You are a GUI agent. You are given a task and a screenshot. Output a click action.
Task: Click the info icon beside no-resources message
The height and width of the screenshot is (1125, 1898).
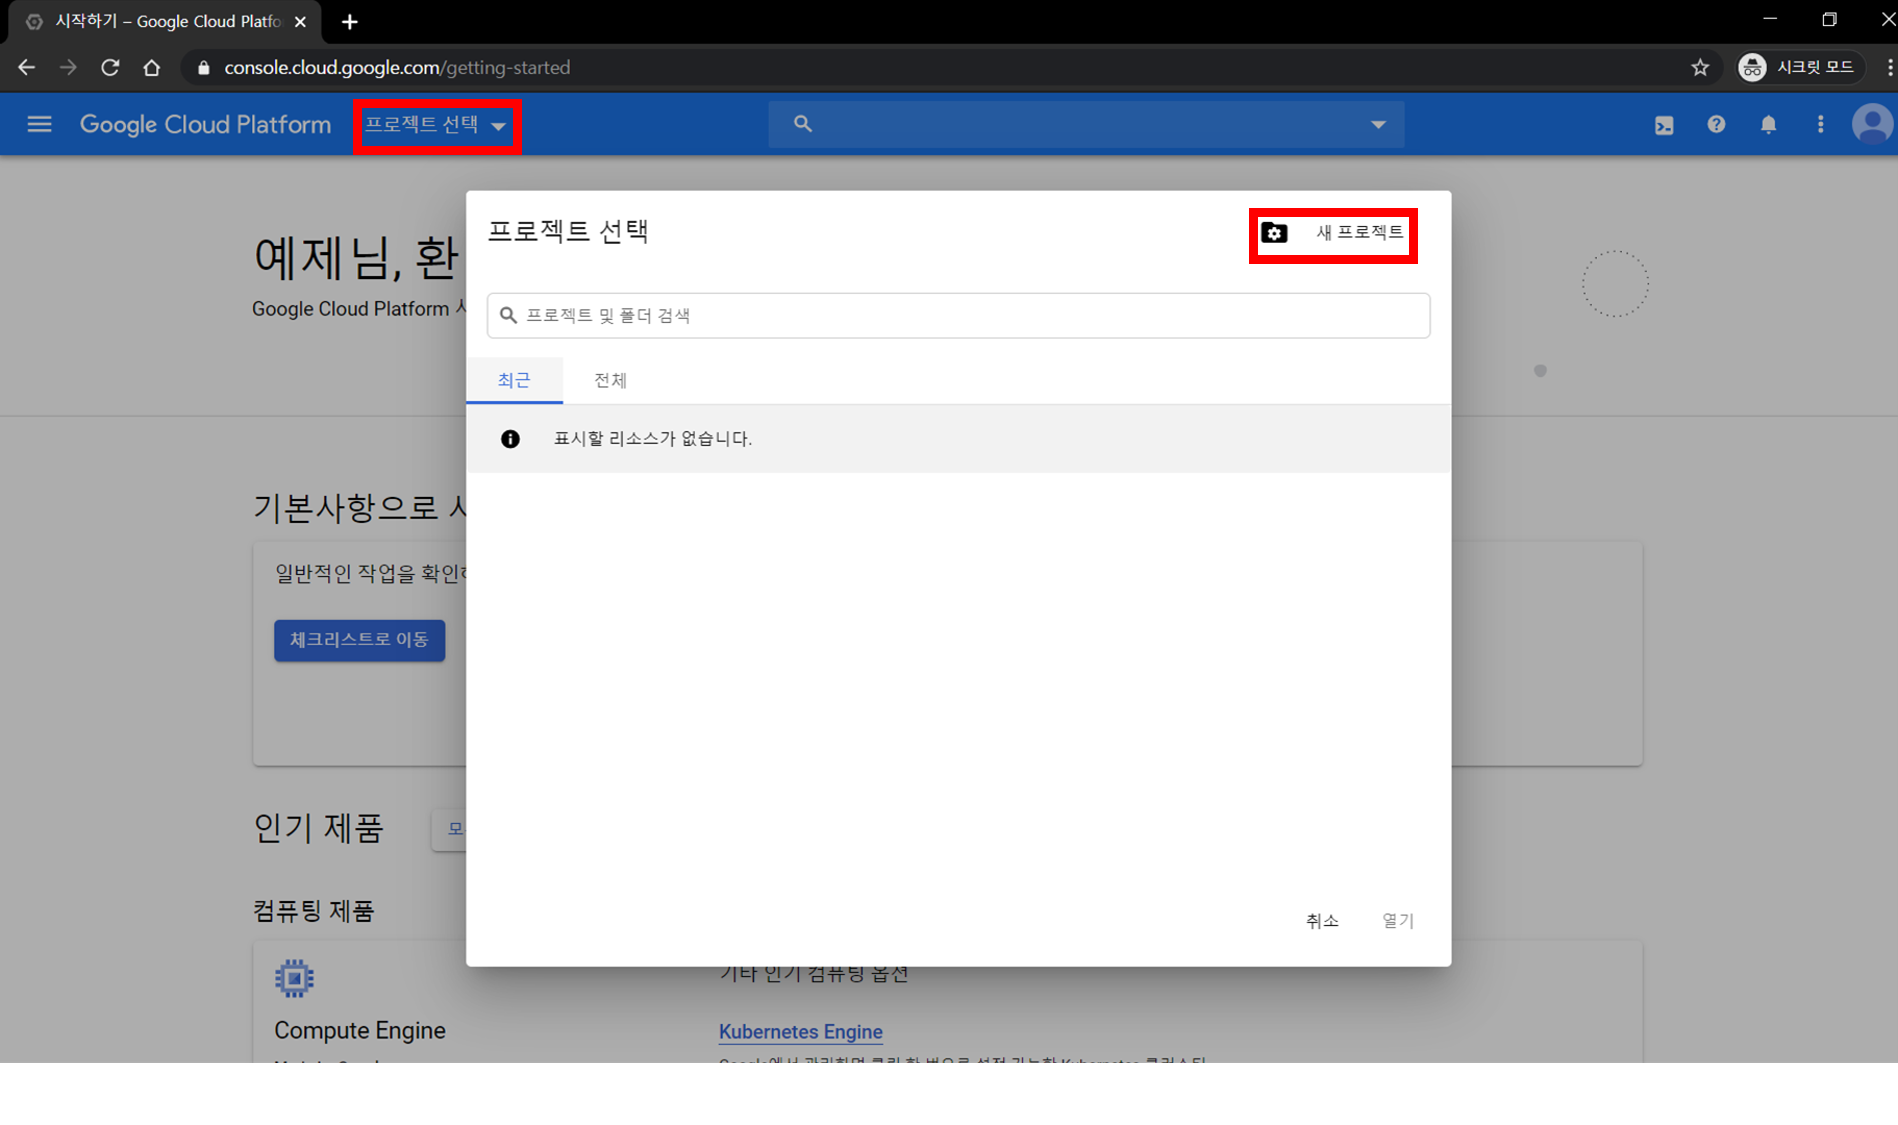pyautogui.click(x=510, y=439)
